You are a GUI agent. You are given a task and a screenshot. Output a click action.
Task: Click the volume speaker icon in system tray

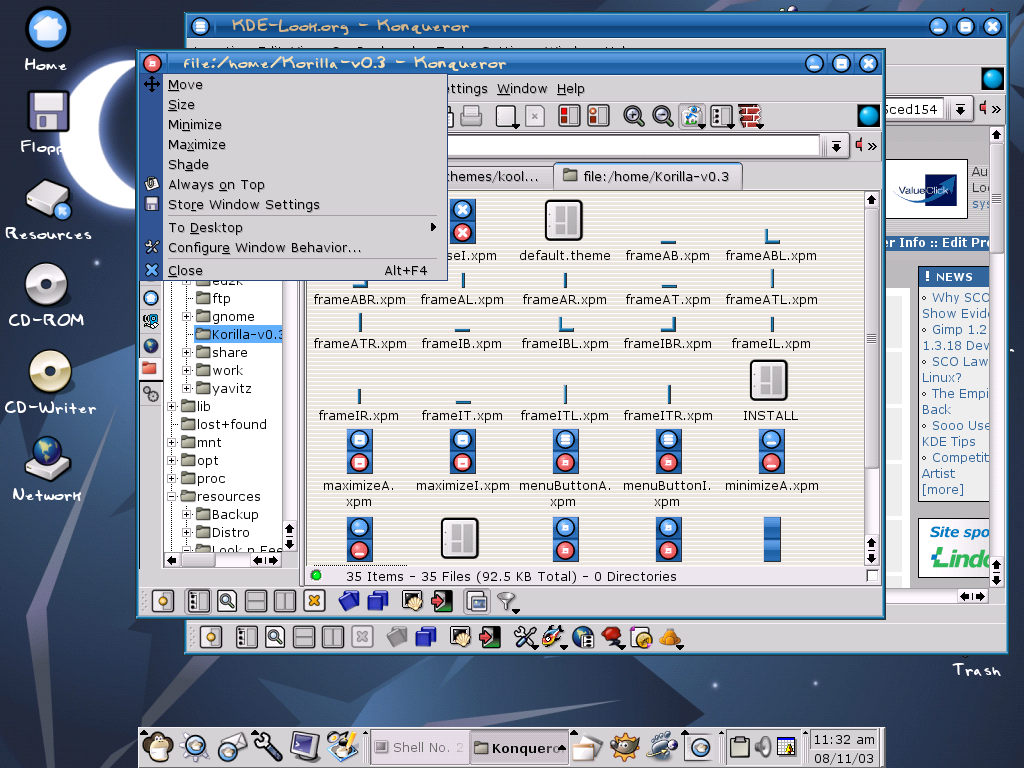762,746
